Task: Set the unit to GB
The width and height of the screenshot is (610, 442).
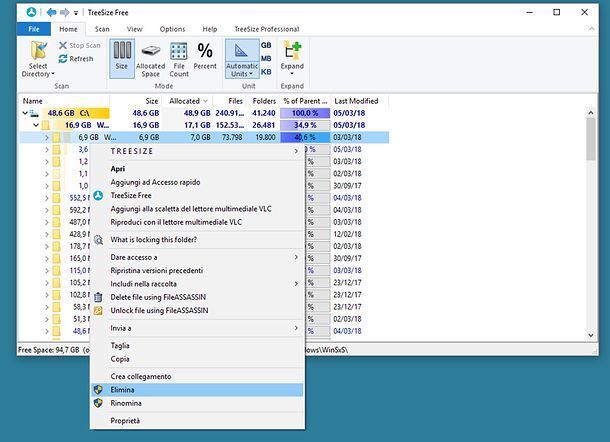Action: [x=266, y=45]
